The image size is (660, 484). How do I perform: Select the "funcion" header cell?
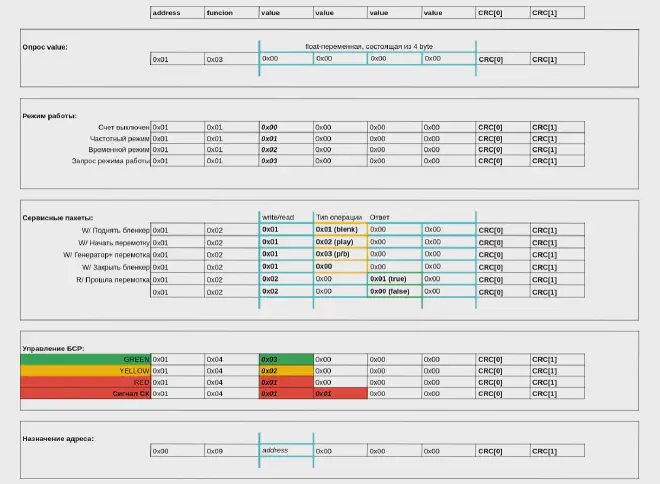(231, 14)
